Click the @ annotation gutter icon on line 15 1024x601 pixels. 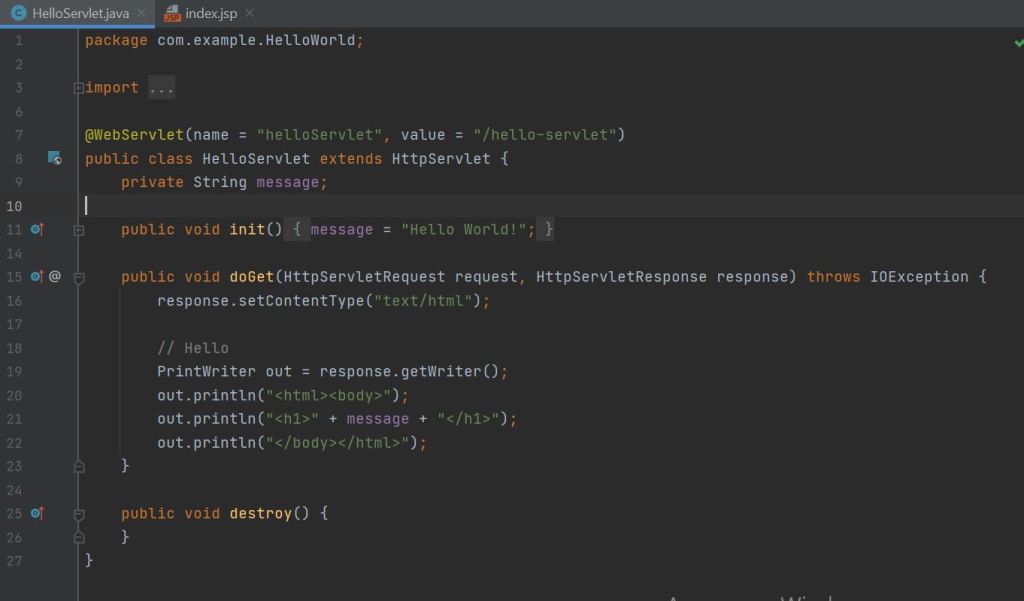[55, 277]
